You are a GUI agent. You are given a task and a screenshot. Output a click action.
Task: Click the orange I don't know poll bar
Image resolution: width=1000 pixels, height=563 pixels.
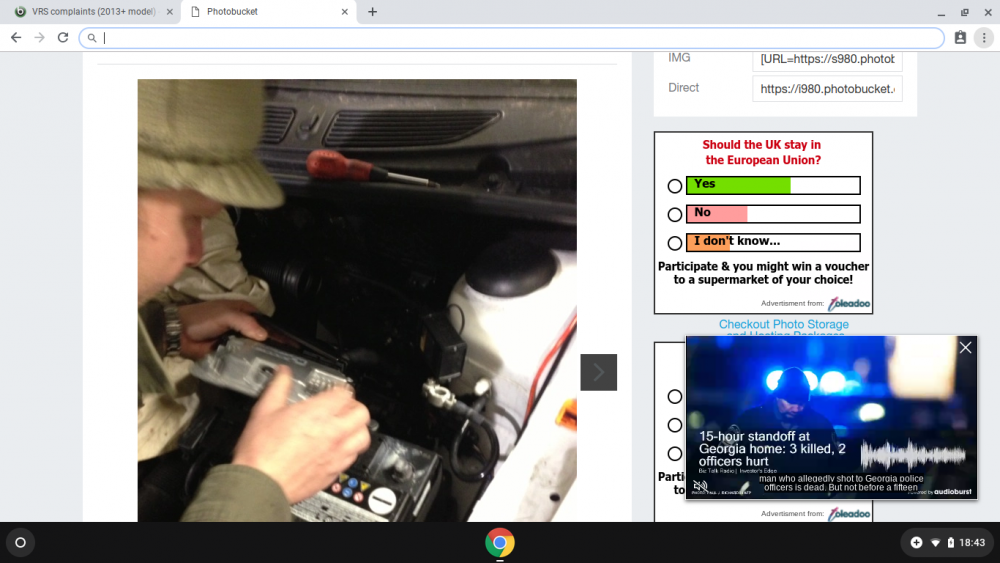coord(773,242)
